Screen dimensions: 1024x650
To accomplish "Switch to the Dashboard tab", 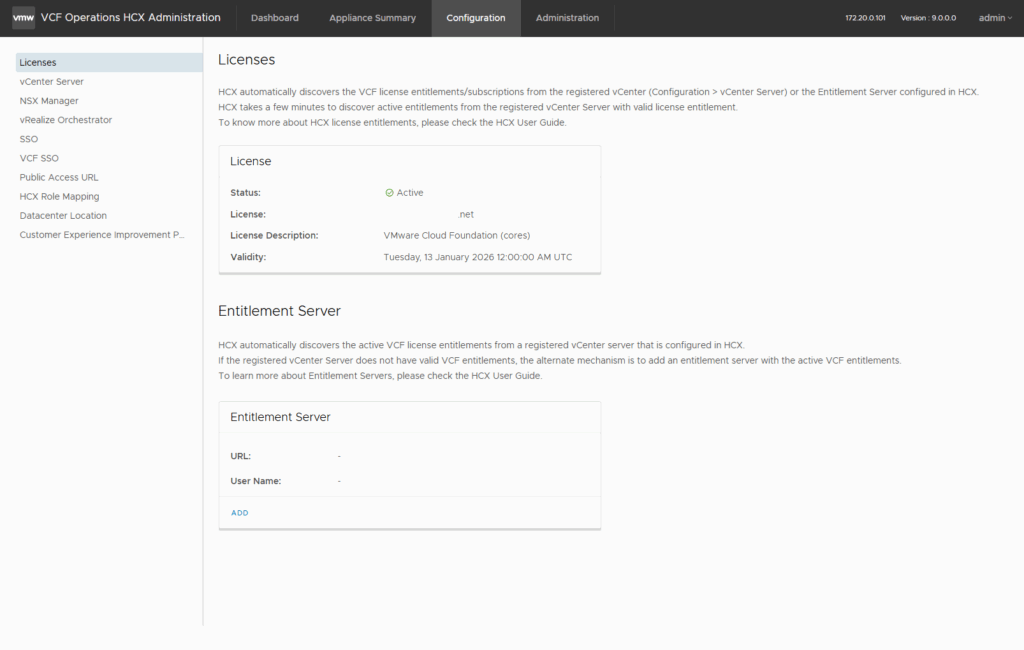I will coord(275,18).
